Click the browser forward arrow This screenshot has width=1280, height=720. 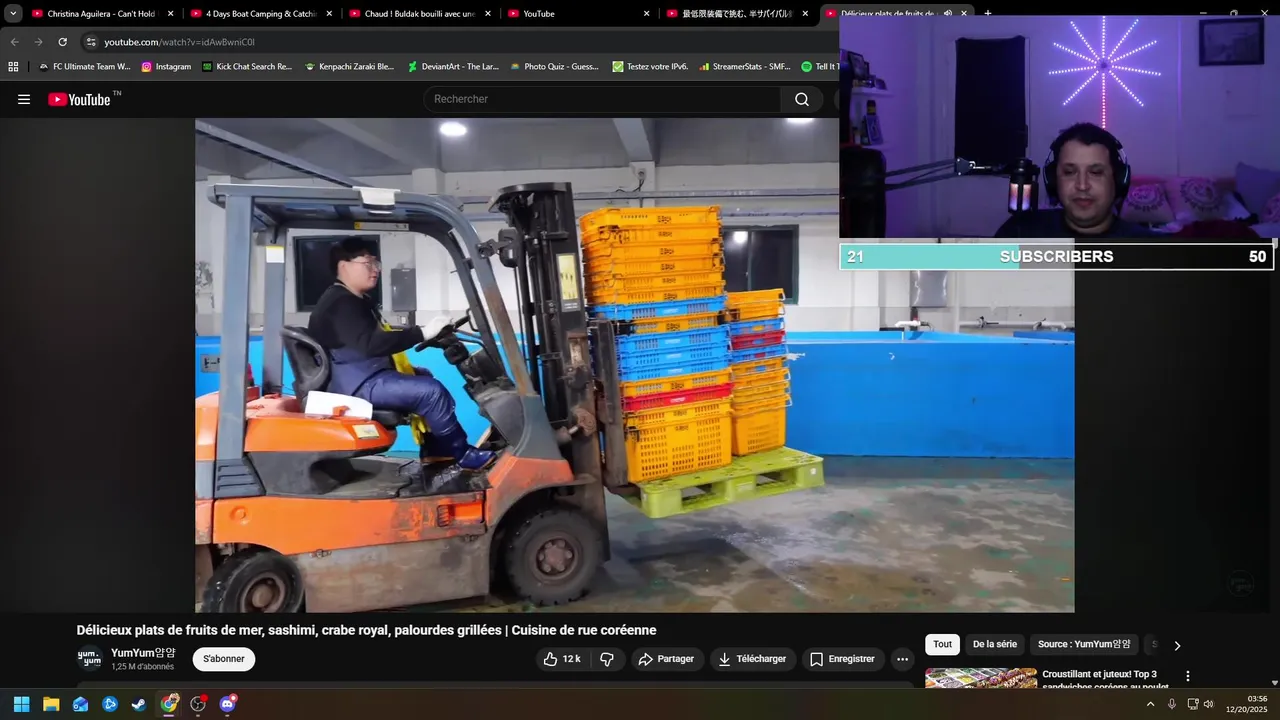38,42
